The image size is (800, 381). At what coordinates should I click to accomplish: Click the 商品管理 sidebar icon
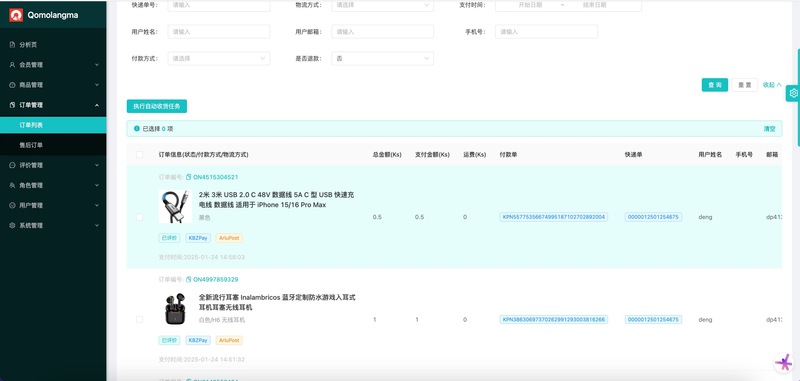click(12, 85)
